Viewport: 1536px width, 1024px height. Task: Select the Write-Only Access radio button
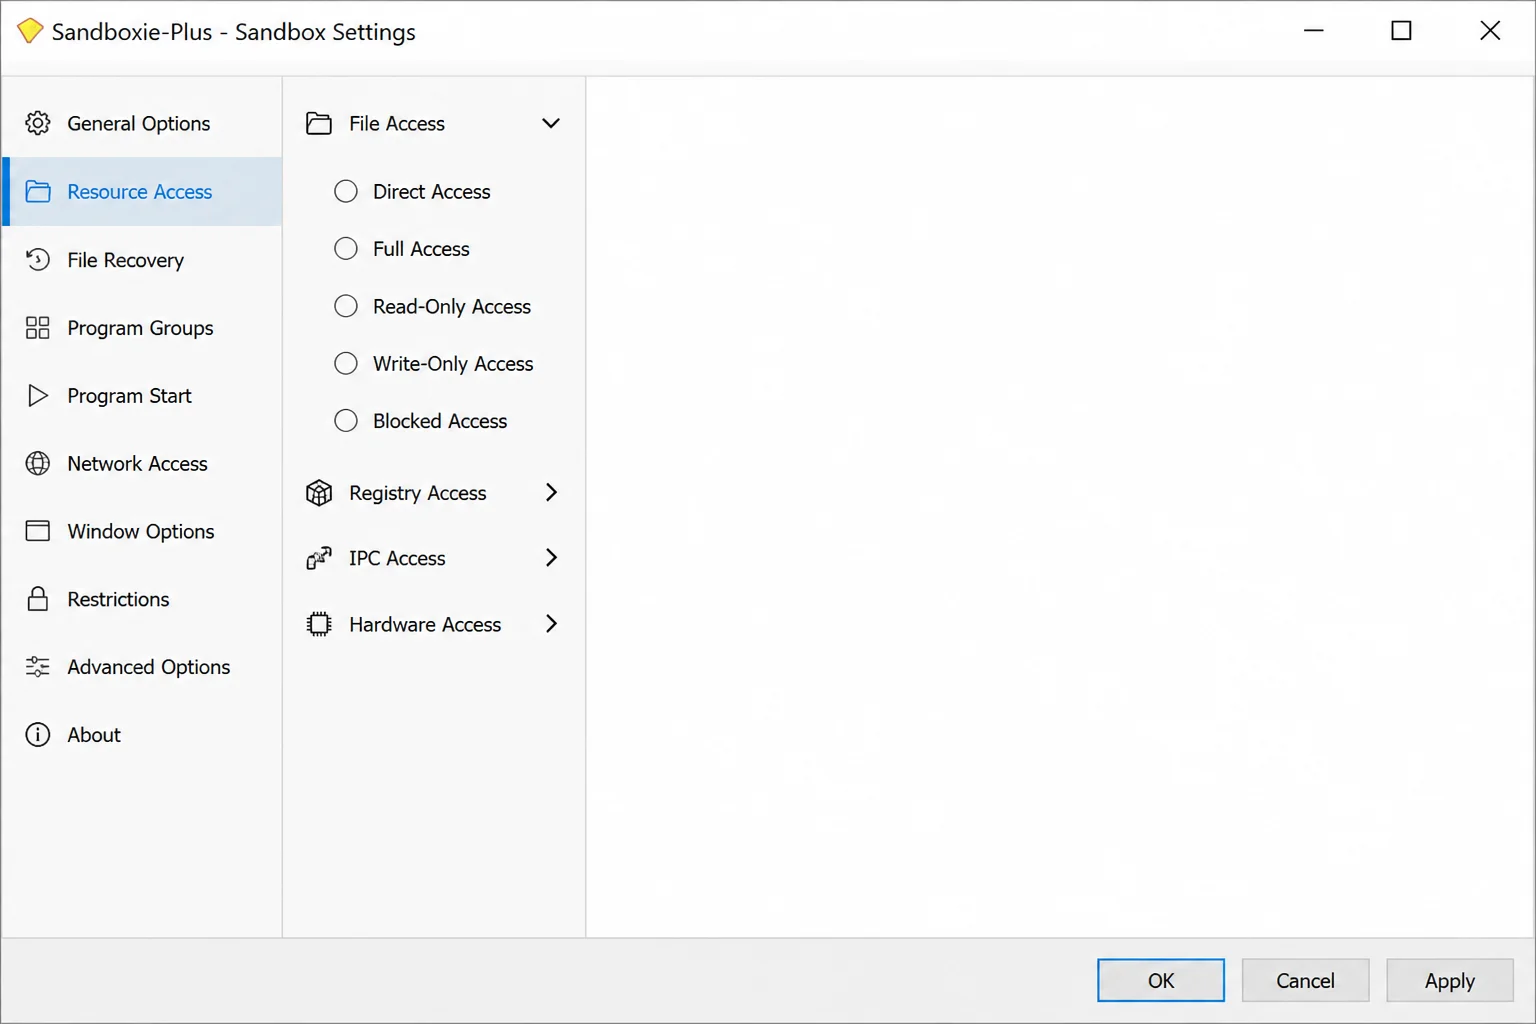pyautogui.click(x=346, y=363)
